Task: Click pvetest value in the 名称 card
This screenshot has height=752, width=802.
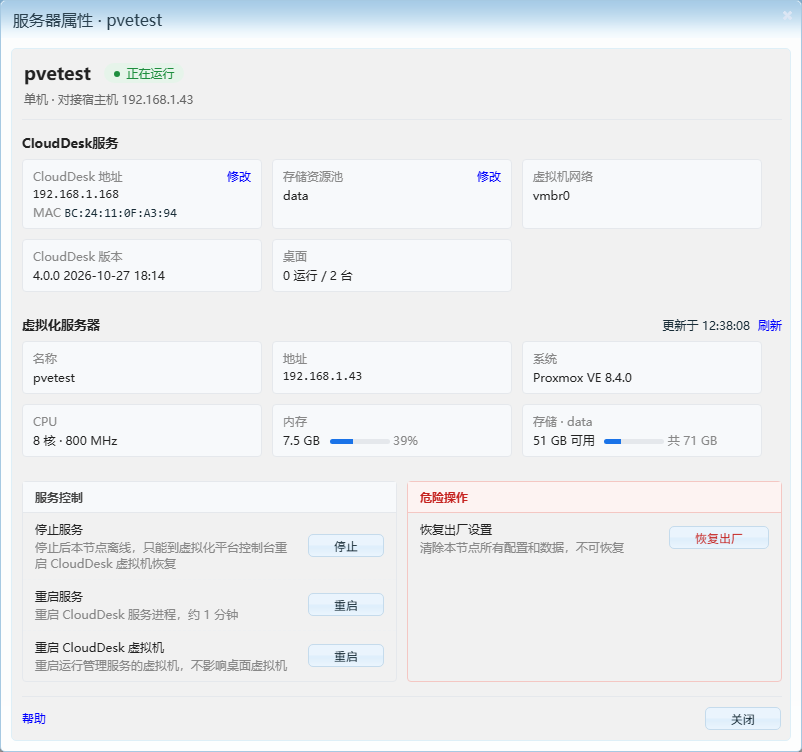Action: coord(54,378)
